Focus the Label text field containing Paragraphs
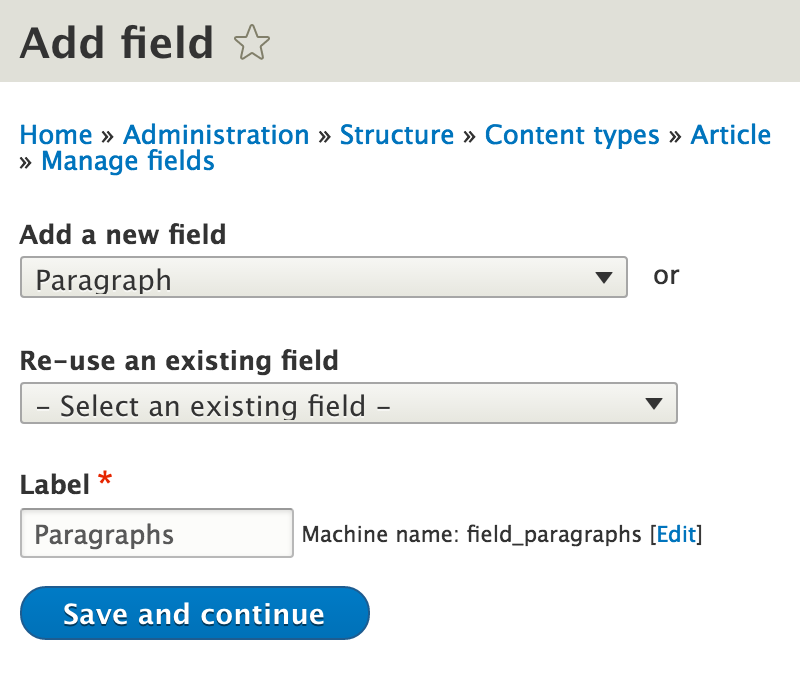The width and height of the screenshot is (800, 676). pos(156,534)
